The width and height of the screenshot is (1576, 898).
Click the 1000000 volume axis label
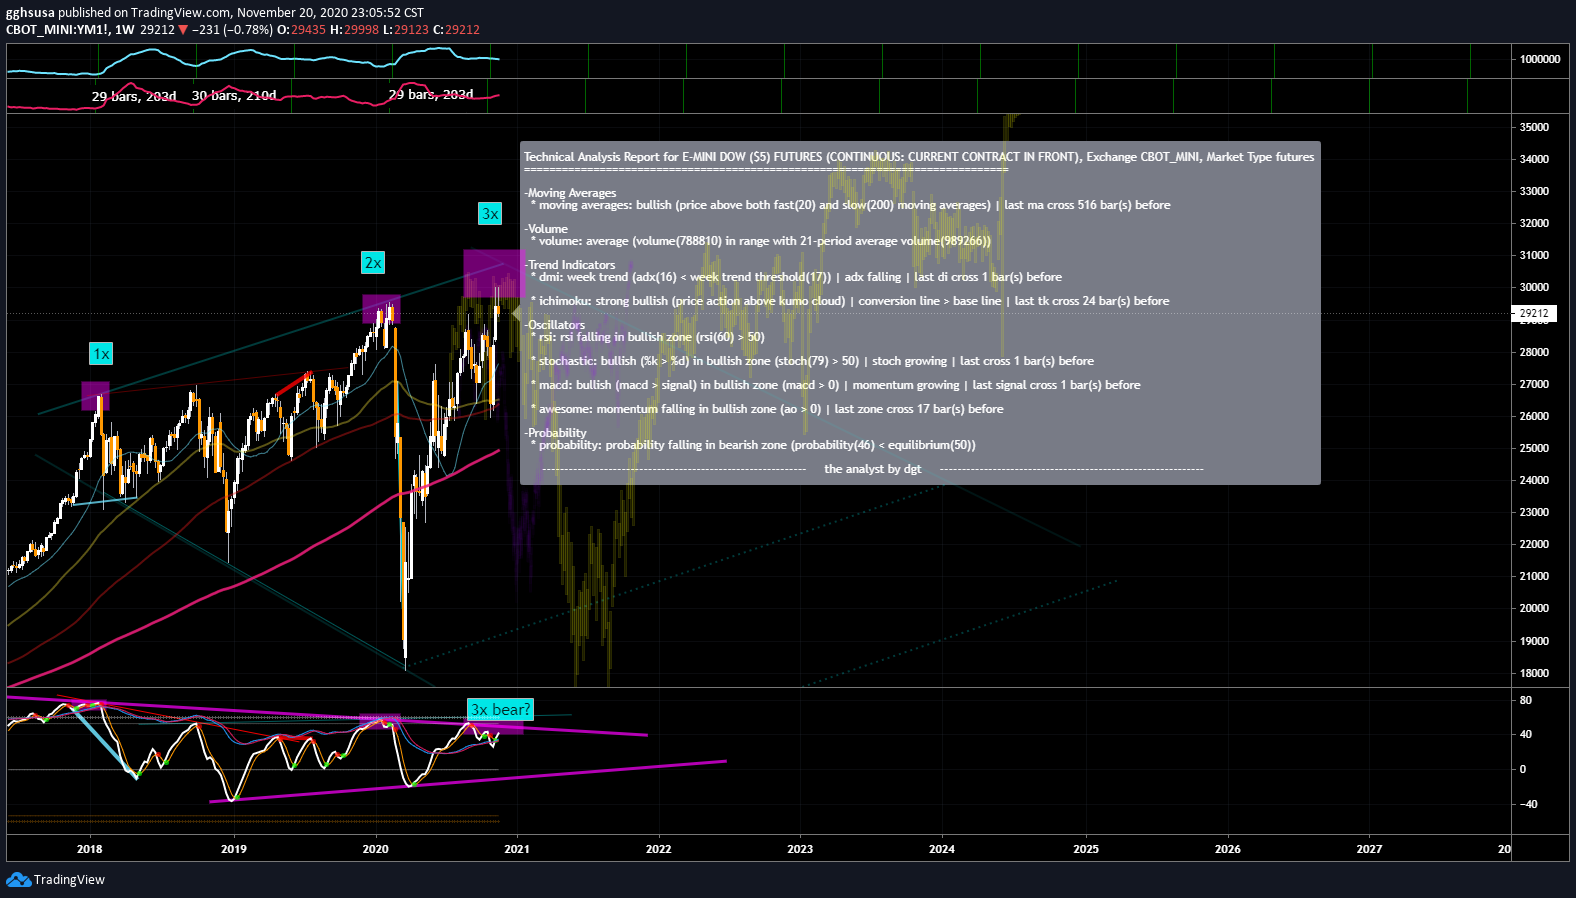pyautogui.click(x=1540, y=59)
